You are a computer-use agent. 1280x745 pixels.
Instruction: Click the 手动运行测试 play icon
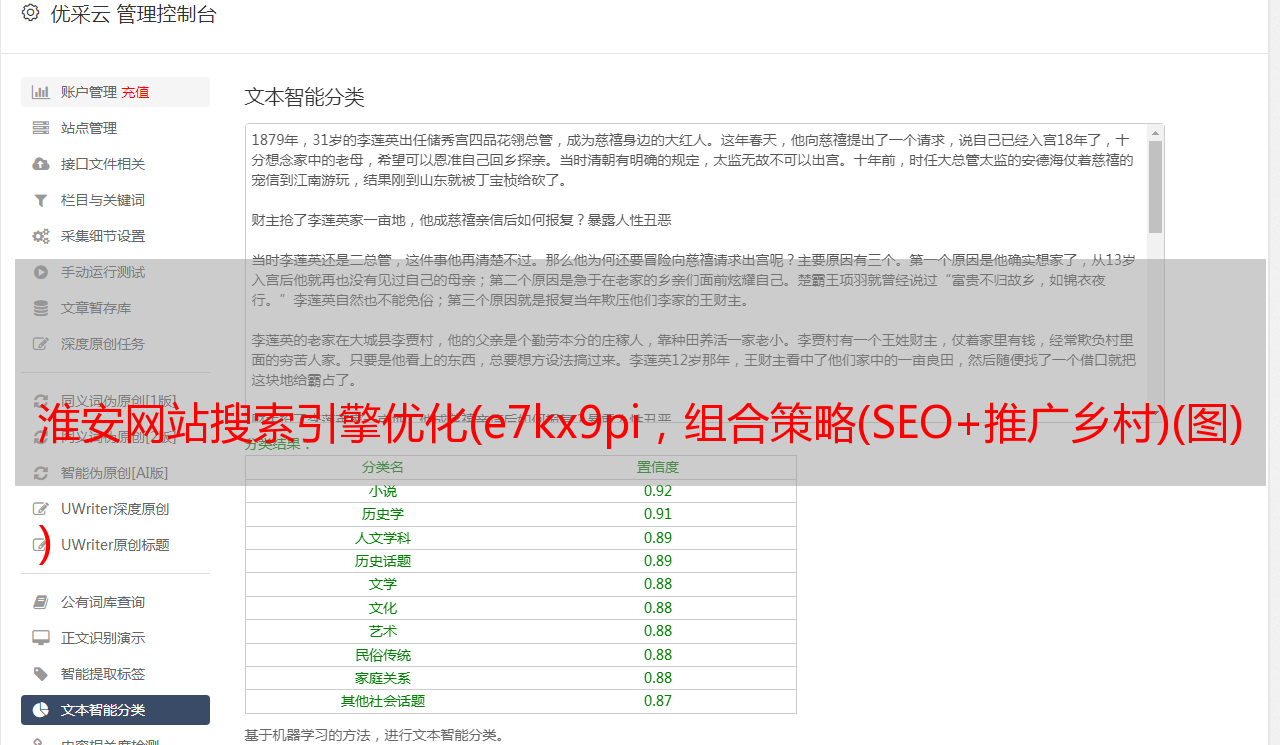click(x=41, y=272)
